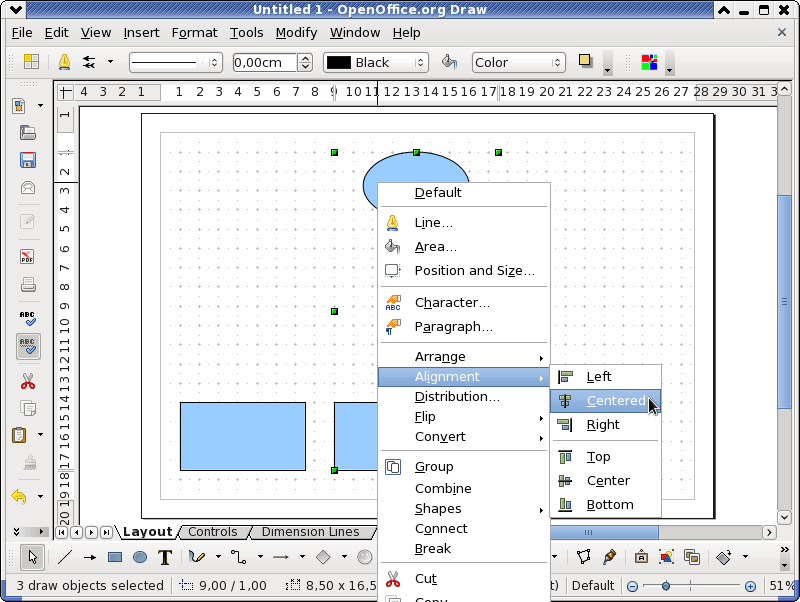Click the Lines and Arrows tool
800x602 pixels.
(x=281, y=557)
